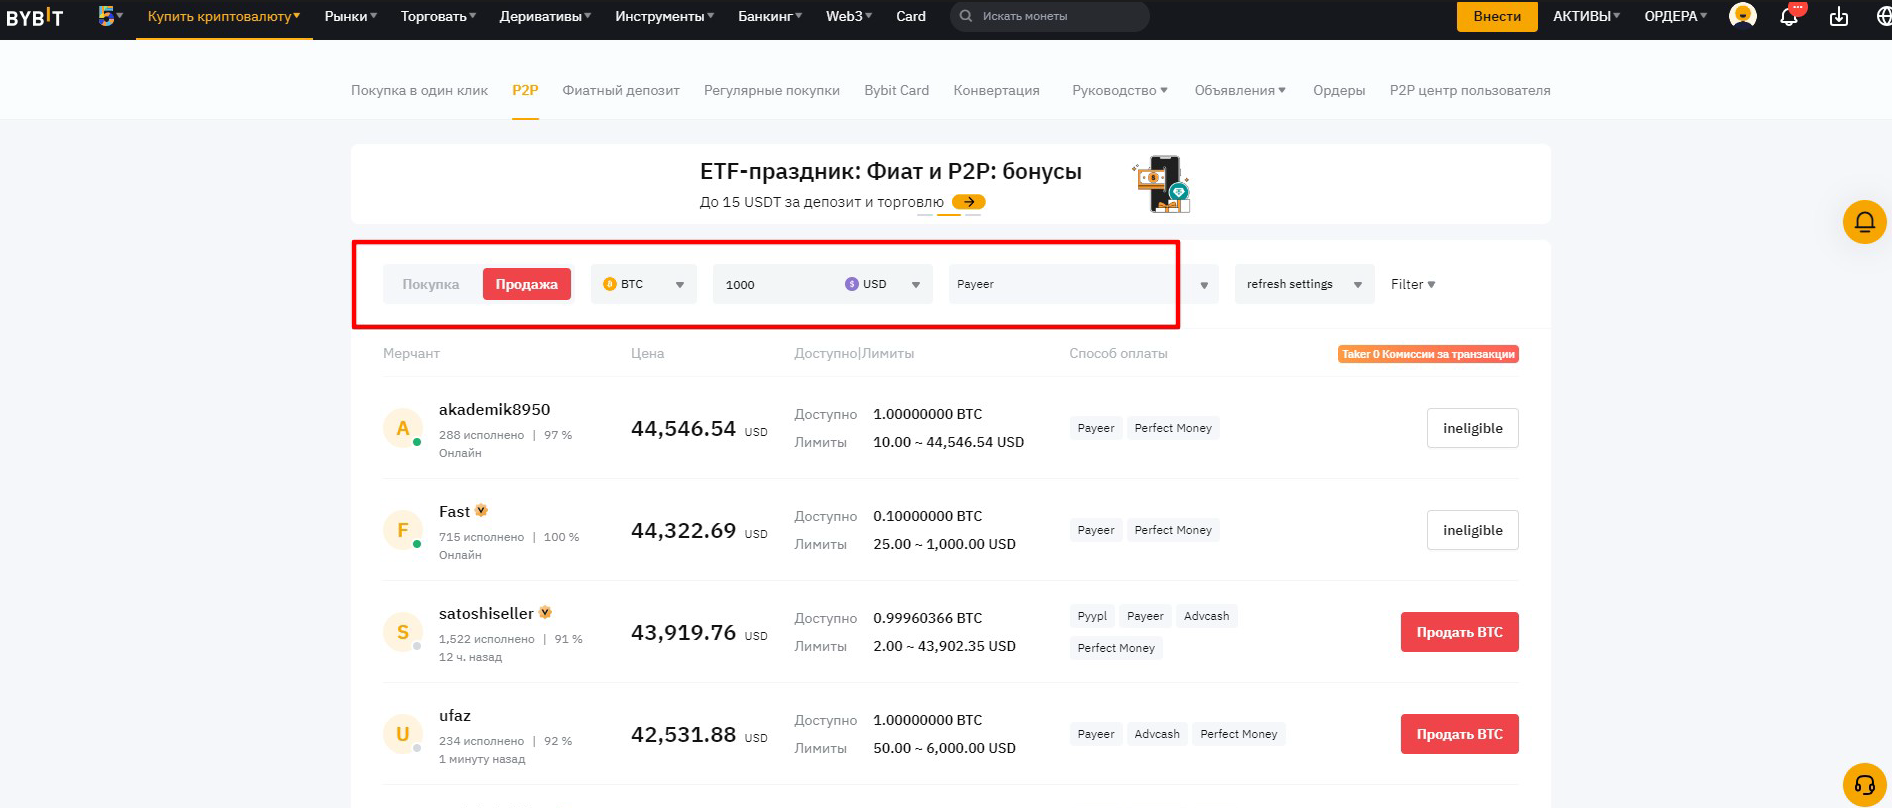1892x808 pixels.
Task: Click Pyypl tag in satoshiseller row
Action: (1092, 616)
